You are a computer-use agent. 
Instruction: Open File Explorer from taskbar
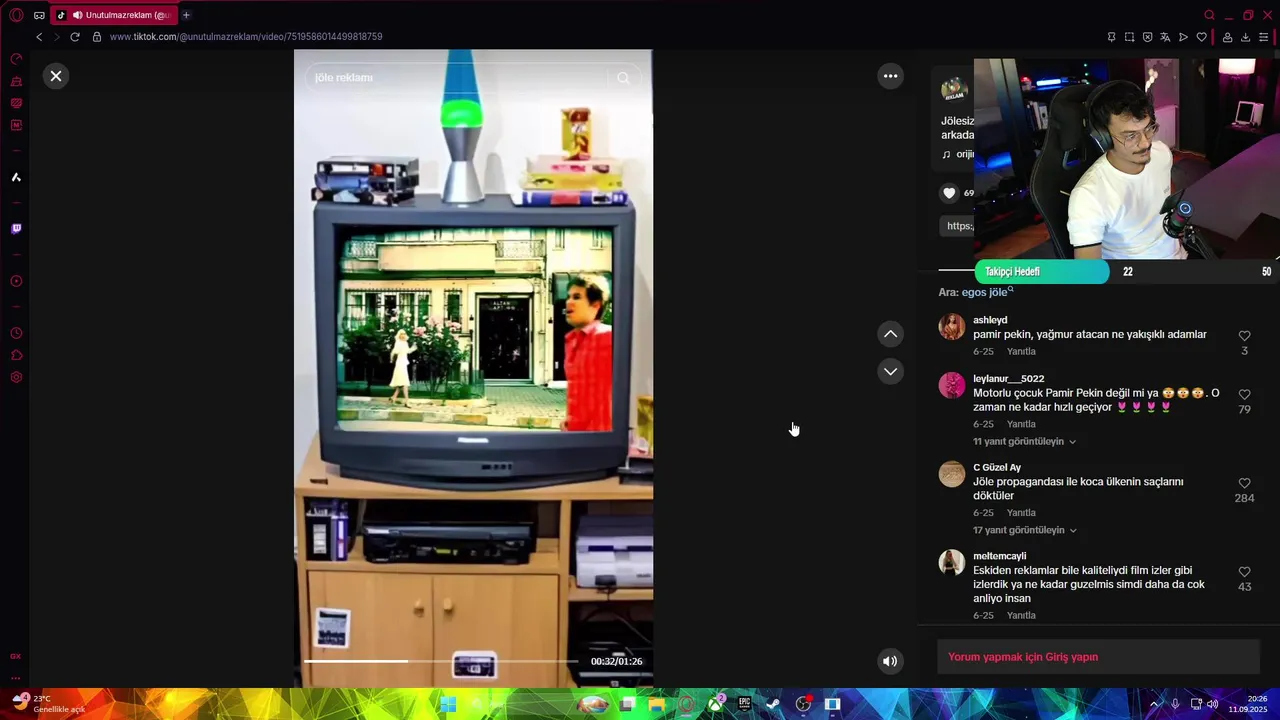pyautogui.click(x=657, y=704)
